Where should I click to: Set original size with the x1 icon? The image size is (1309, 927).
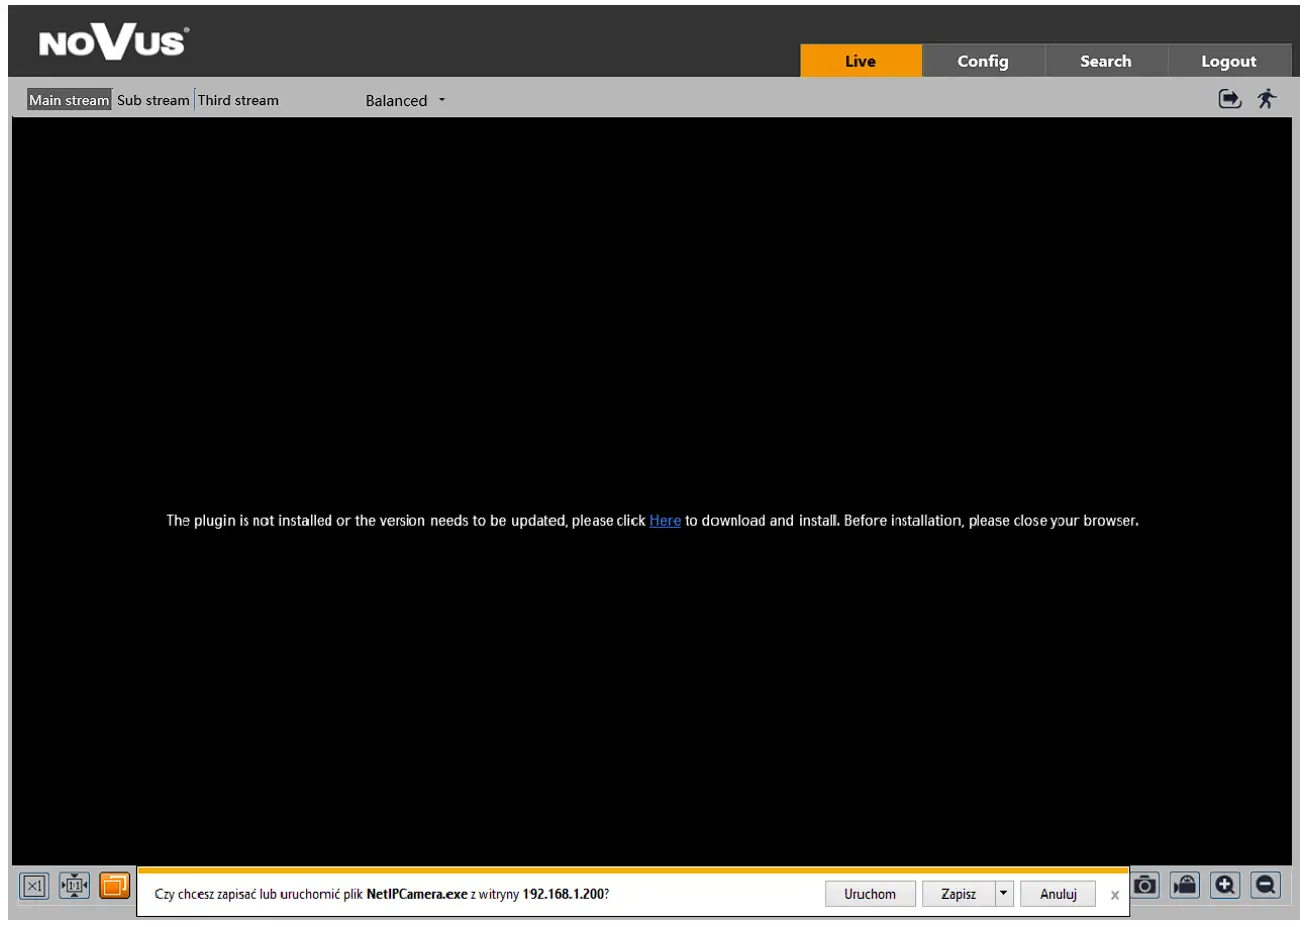click(33, 885)
